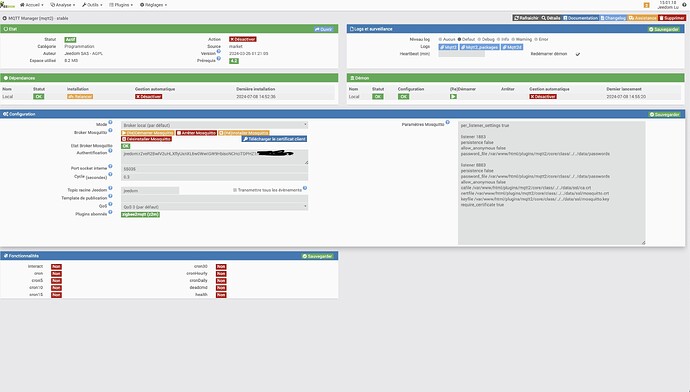This screenshot has height=392, width=690.
Task: Click the Topic racine Jeedom input field
Action: pyautogui.click(x=150, y=191)
